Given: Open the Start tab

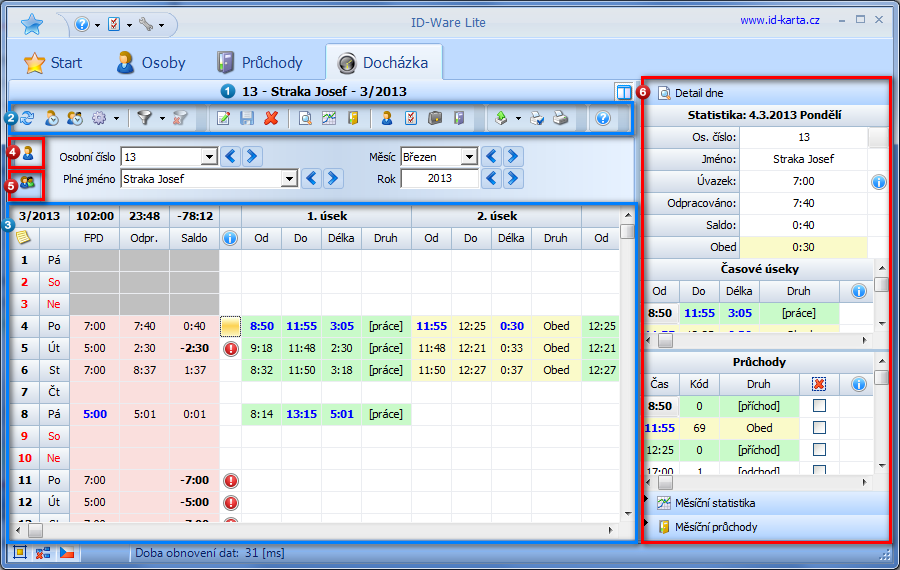Looking at the screenshot, I should 53,63.
